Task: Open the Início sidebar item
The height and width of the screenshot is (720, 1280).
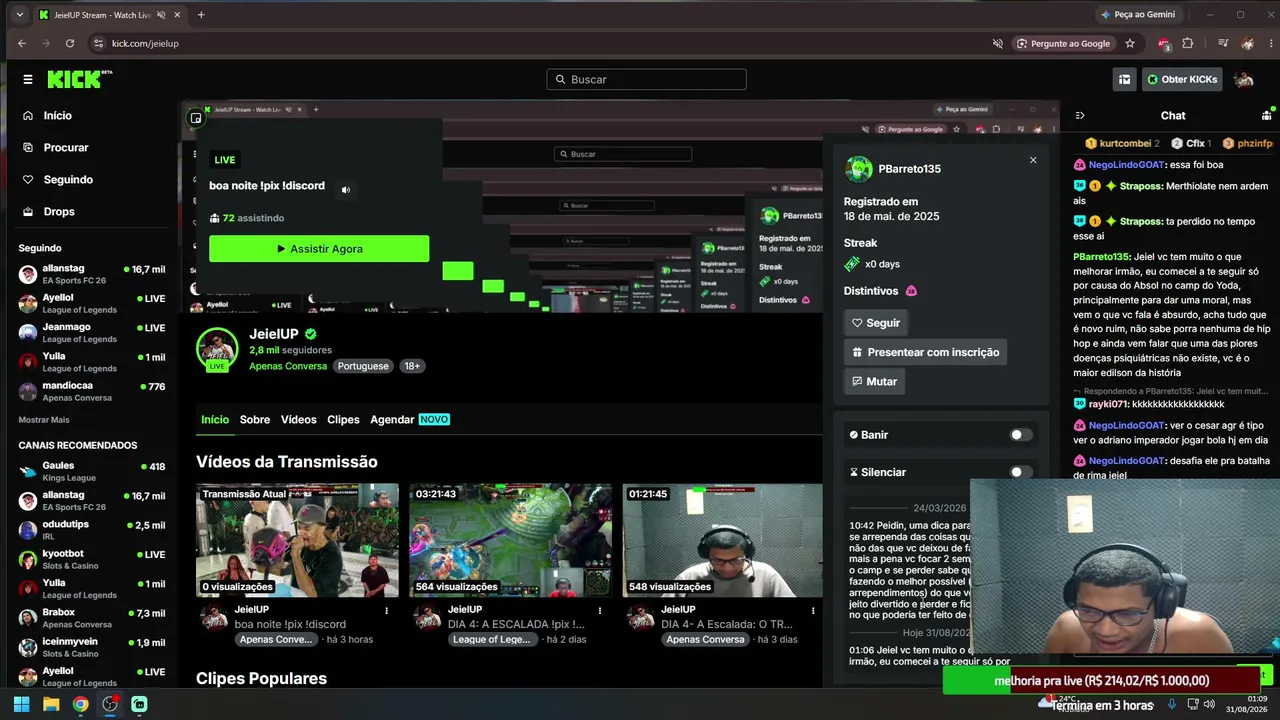Action: point(47,116)
